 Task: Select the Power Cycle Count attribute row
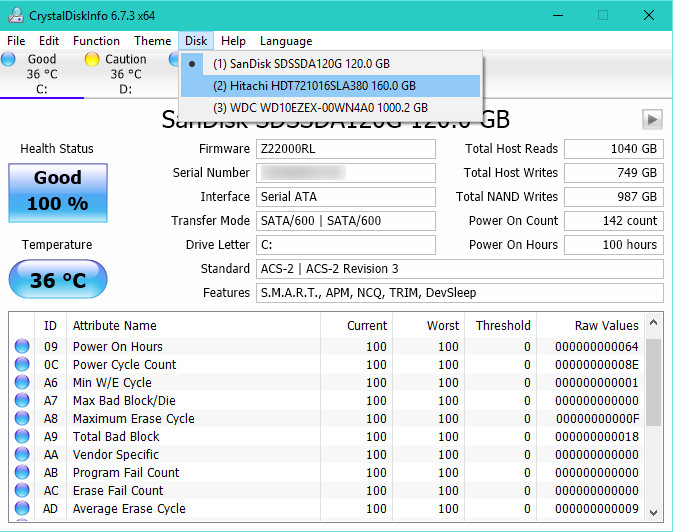[327, 364]
